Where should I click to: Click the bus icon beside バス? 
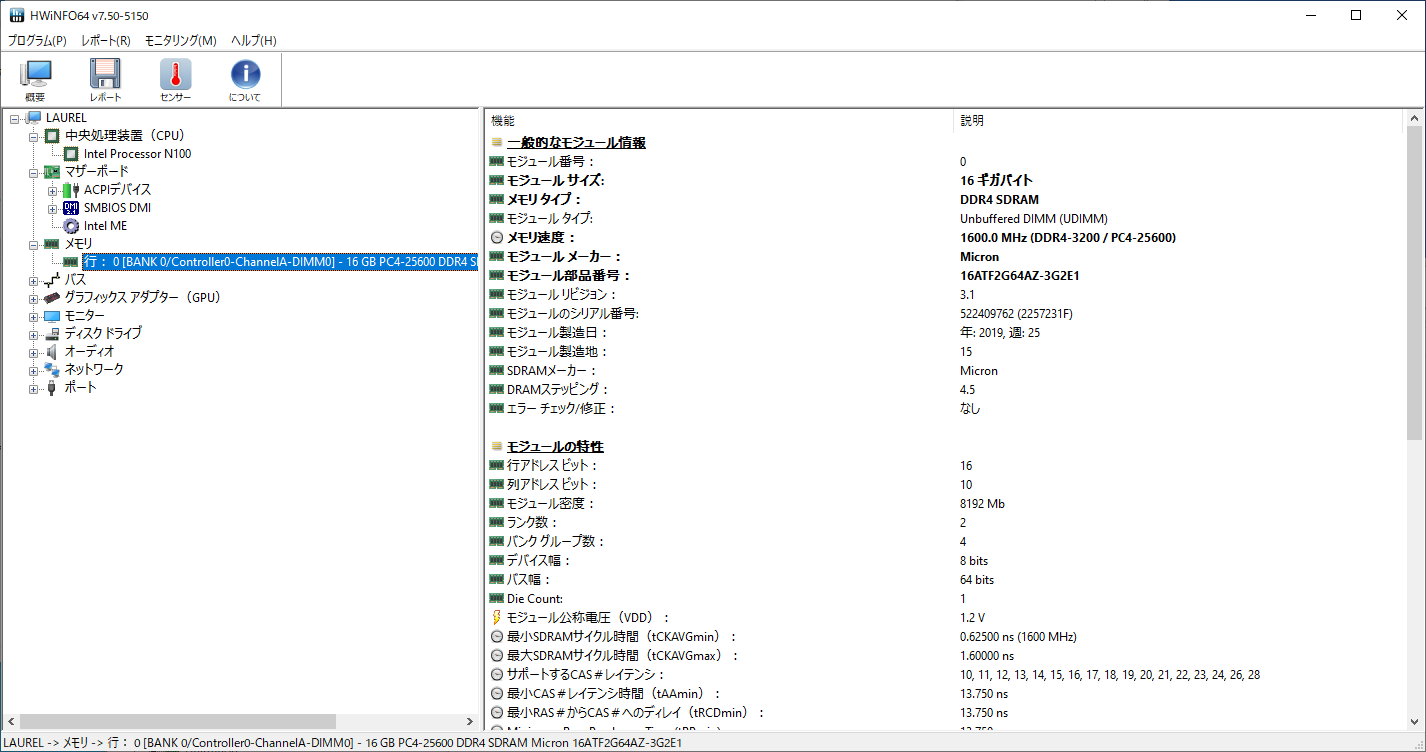[52, 280]
